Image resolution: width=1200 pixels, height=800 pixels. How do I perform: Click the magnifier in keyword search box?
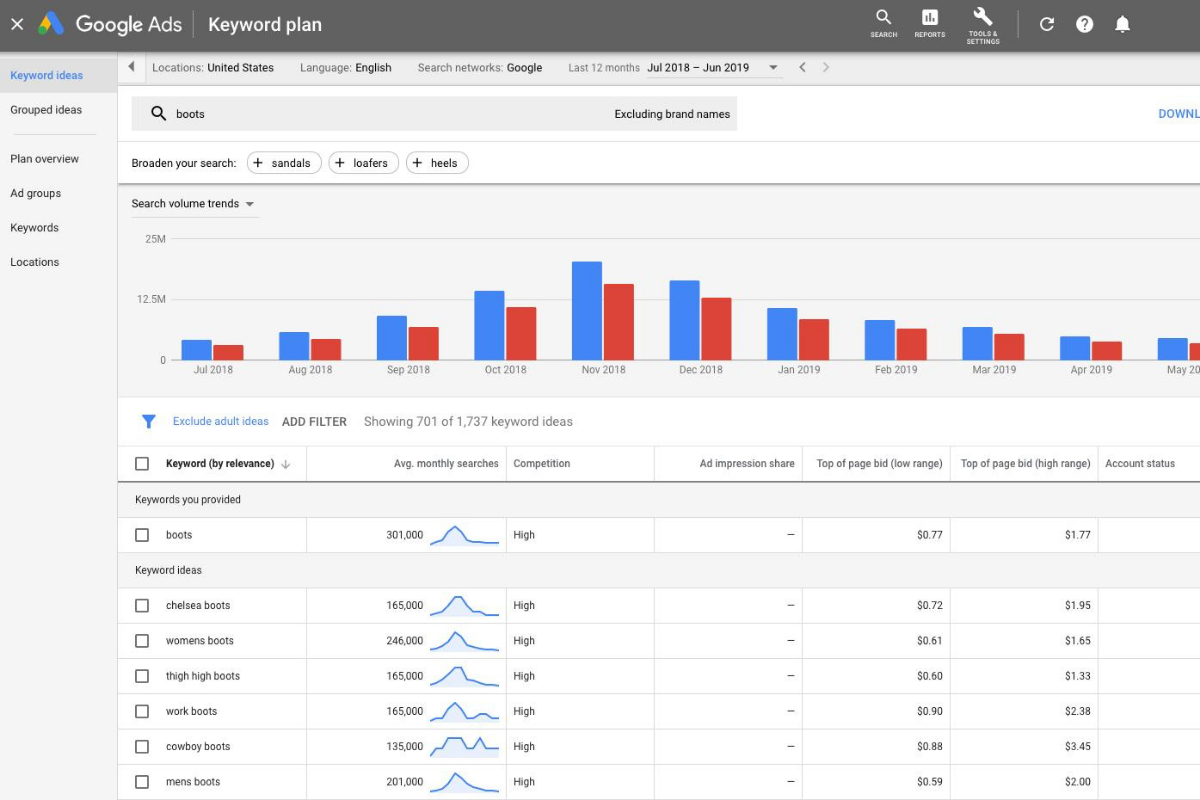(158, 114)
